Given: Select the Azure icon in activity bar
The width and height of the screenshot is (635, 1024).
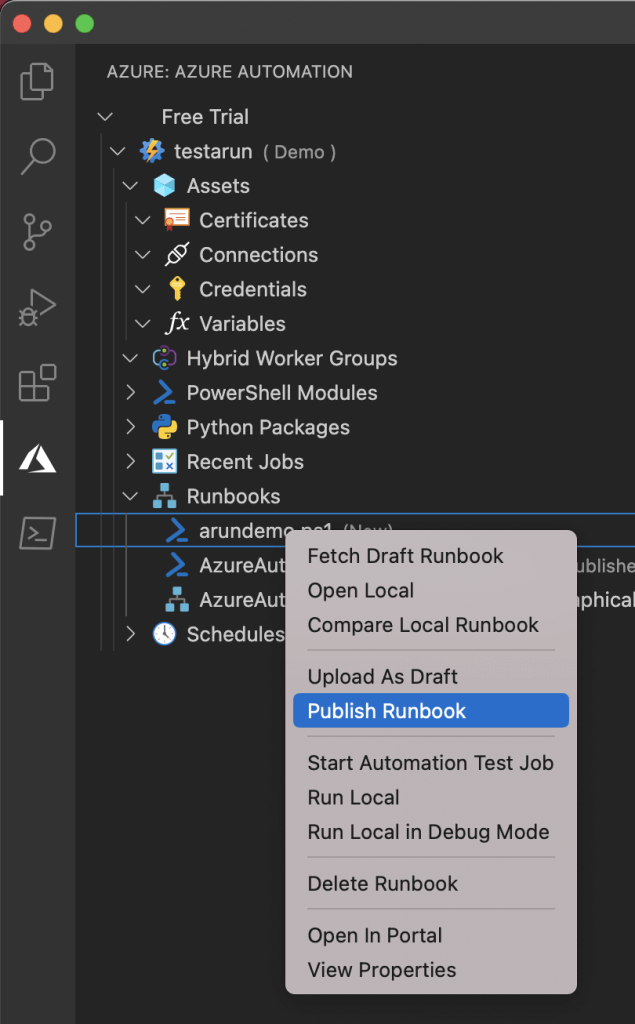Looking at the screenshot, I should [37, 459].
